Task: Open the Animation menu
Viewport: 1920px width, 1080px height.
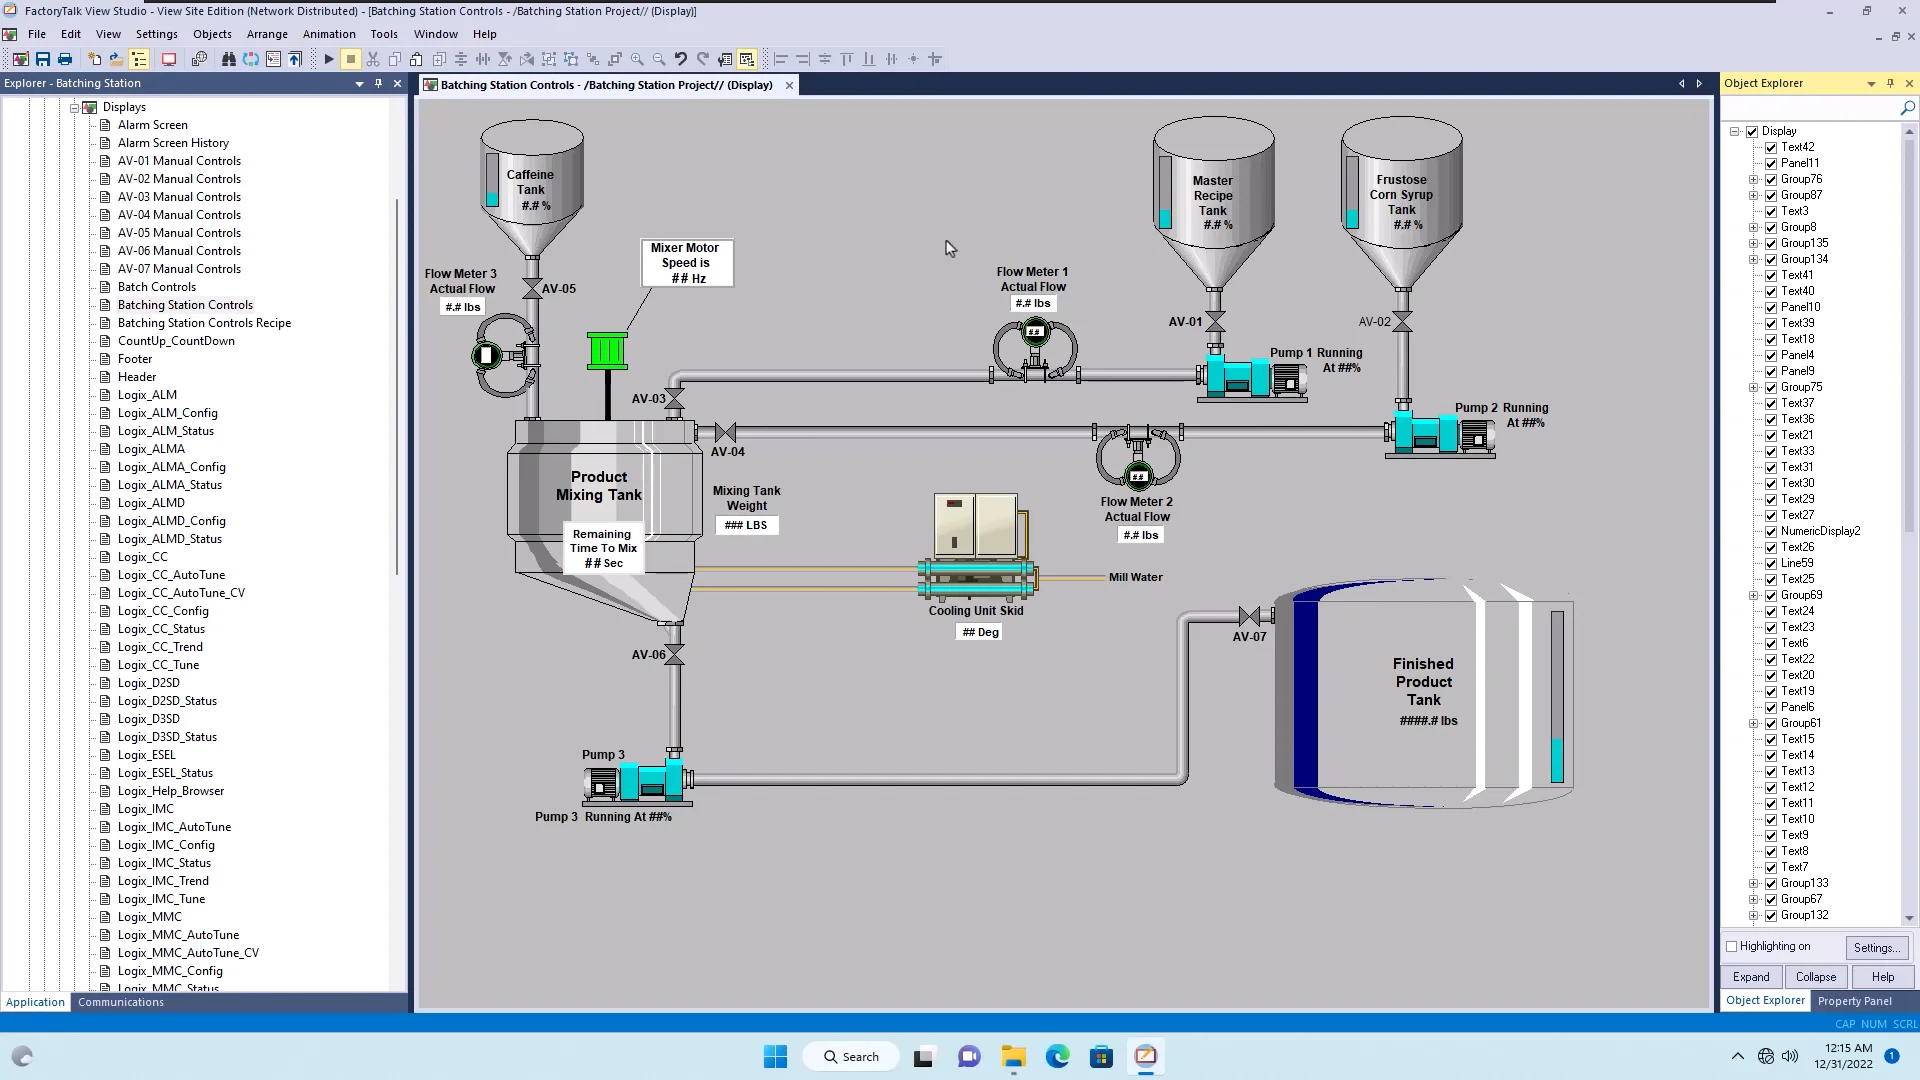Action: pyautogui.click(x=329, y=34)
